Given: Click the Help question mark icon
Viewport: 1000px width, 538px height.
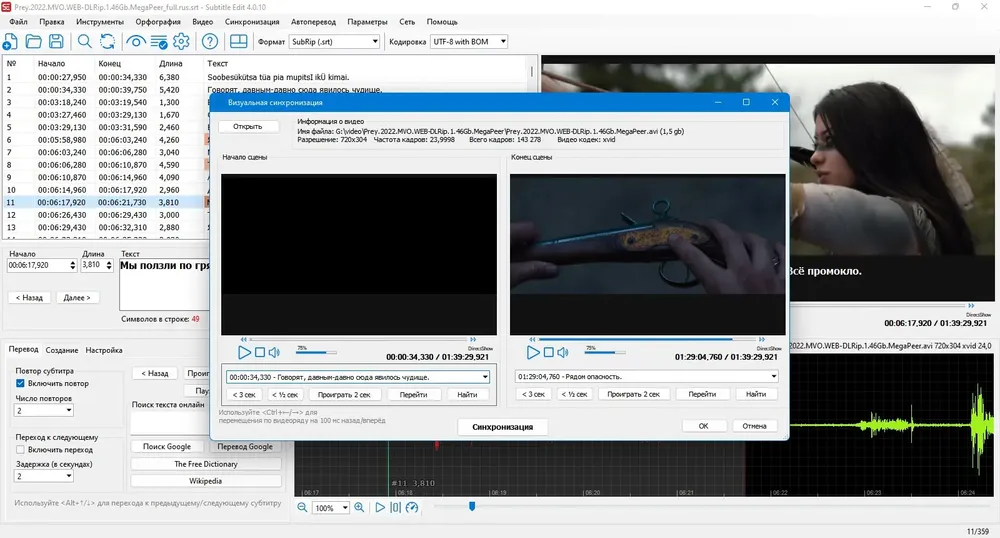Looking at the screenshot, I should point(210,42).
